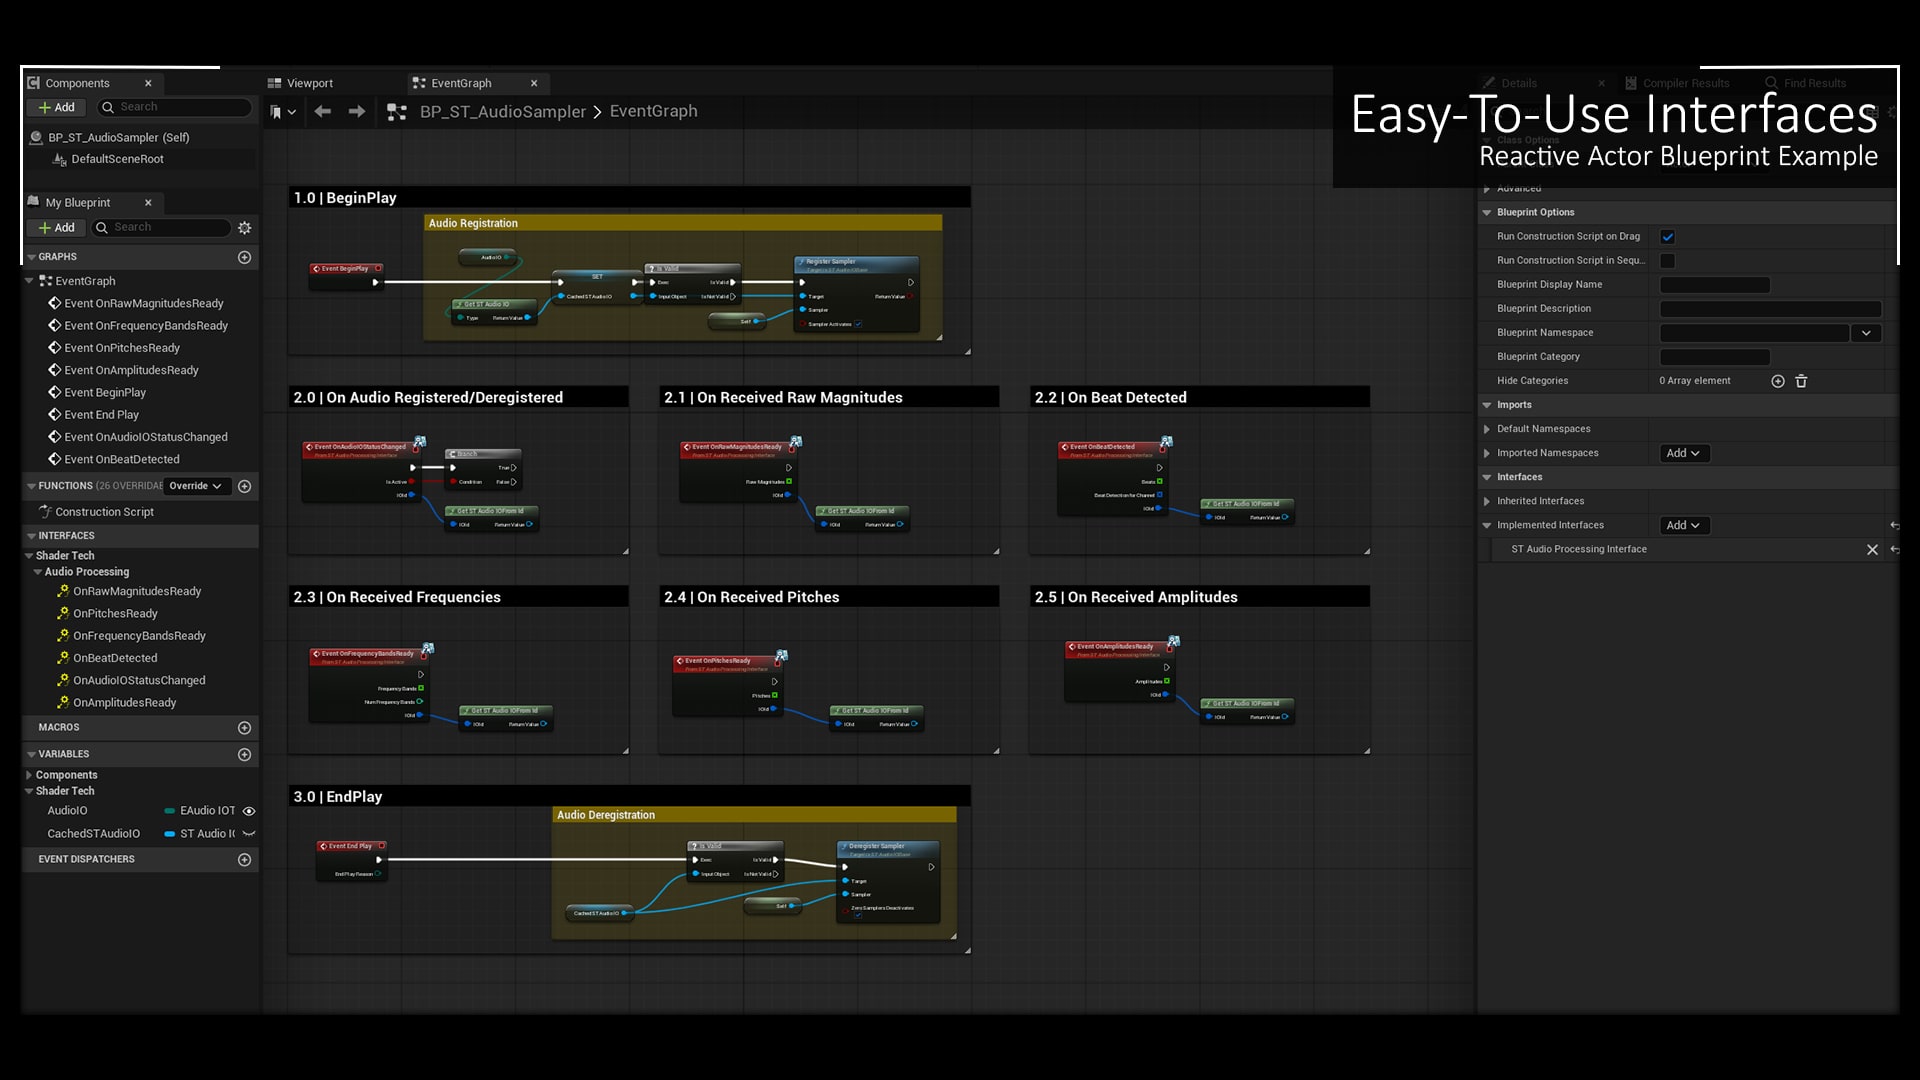Delete Hide Categories array elements trash icon

tap(1801, 381)
